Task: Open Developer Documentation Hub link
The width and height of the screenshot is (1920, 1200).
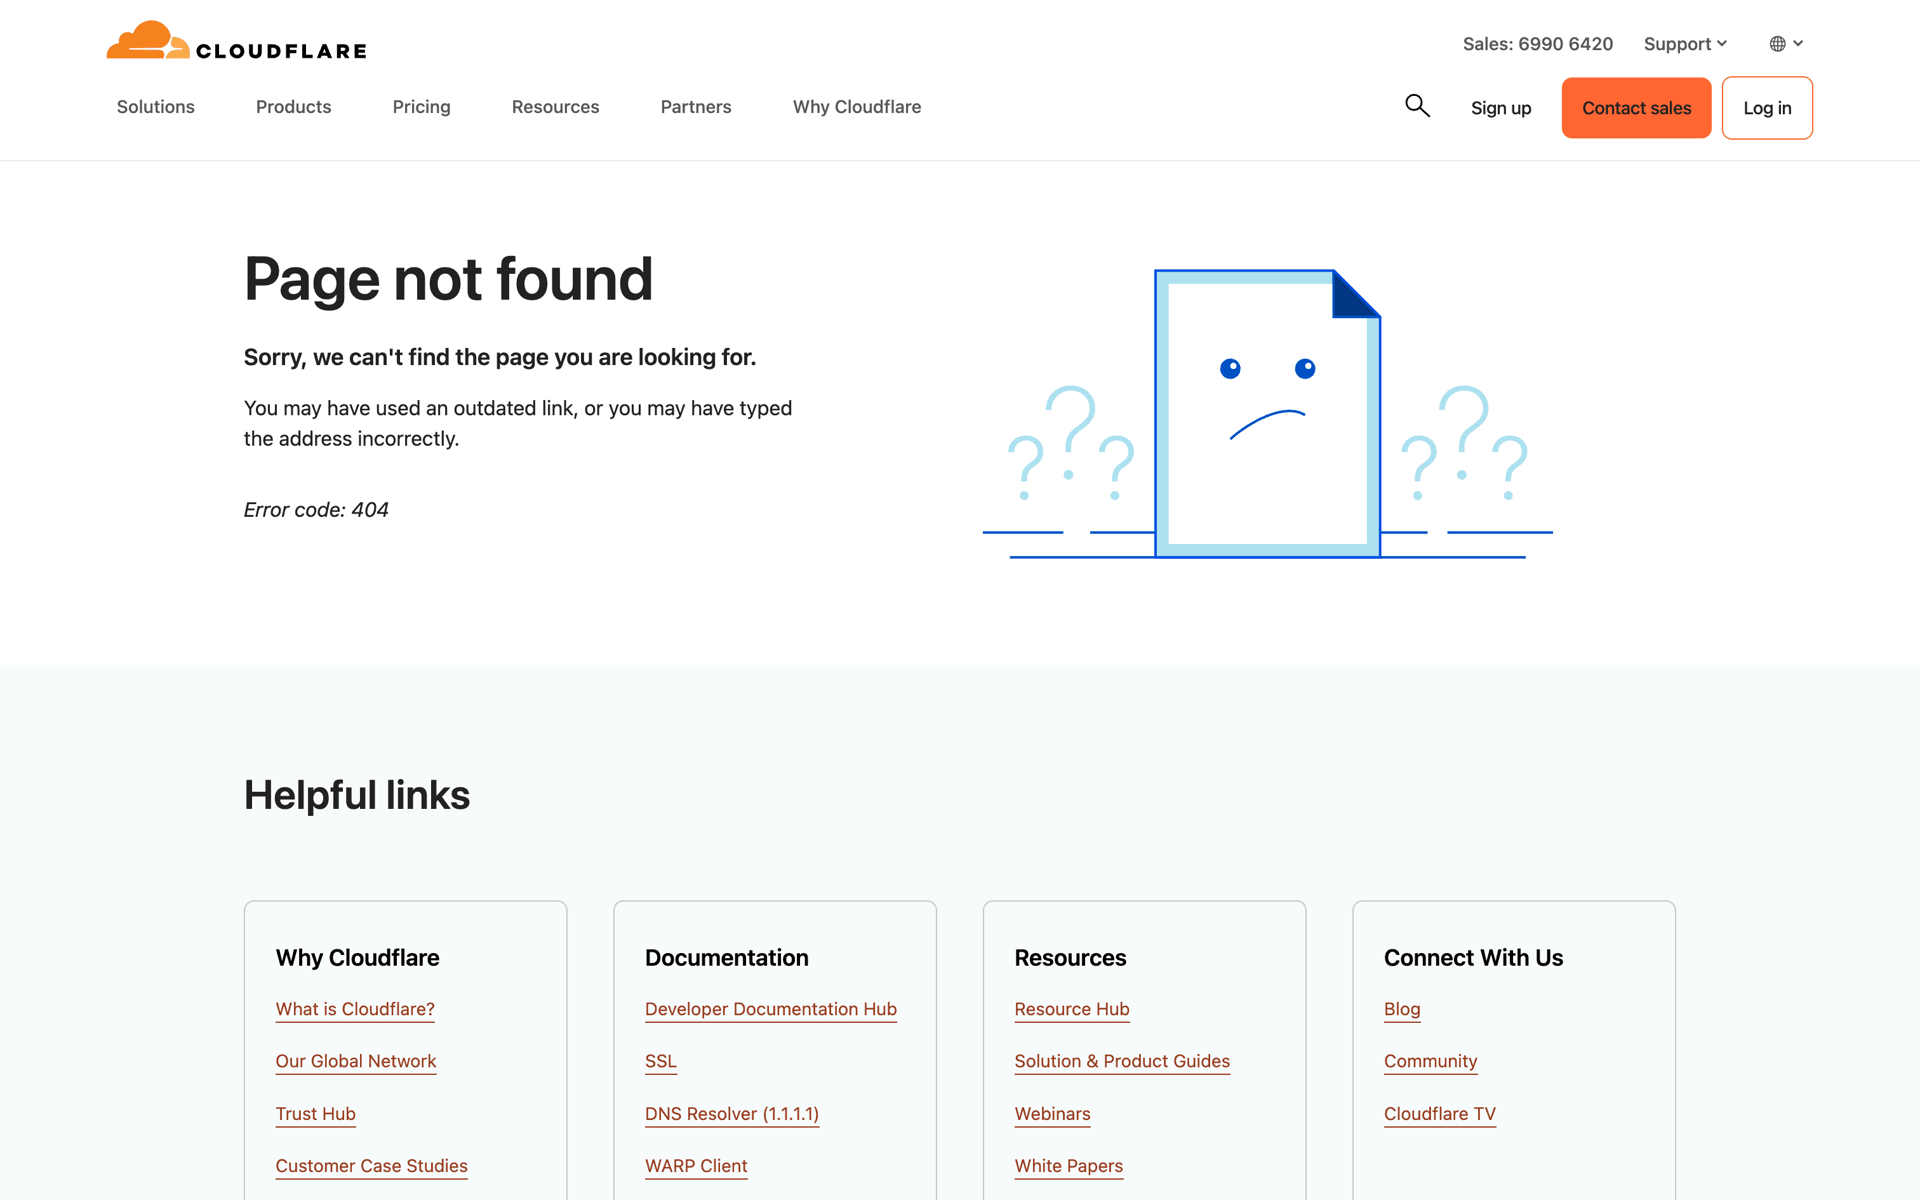Action: (x=771, y=1009)
